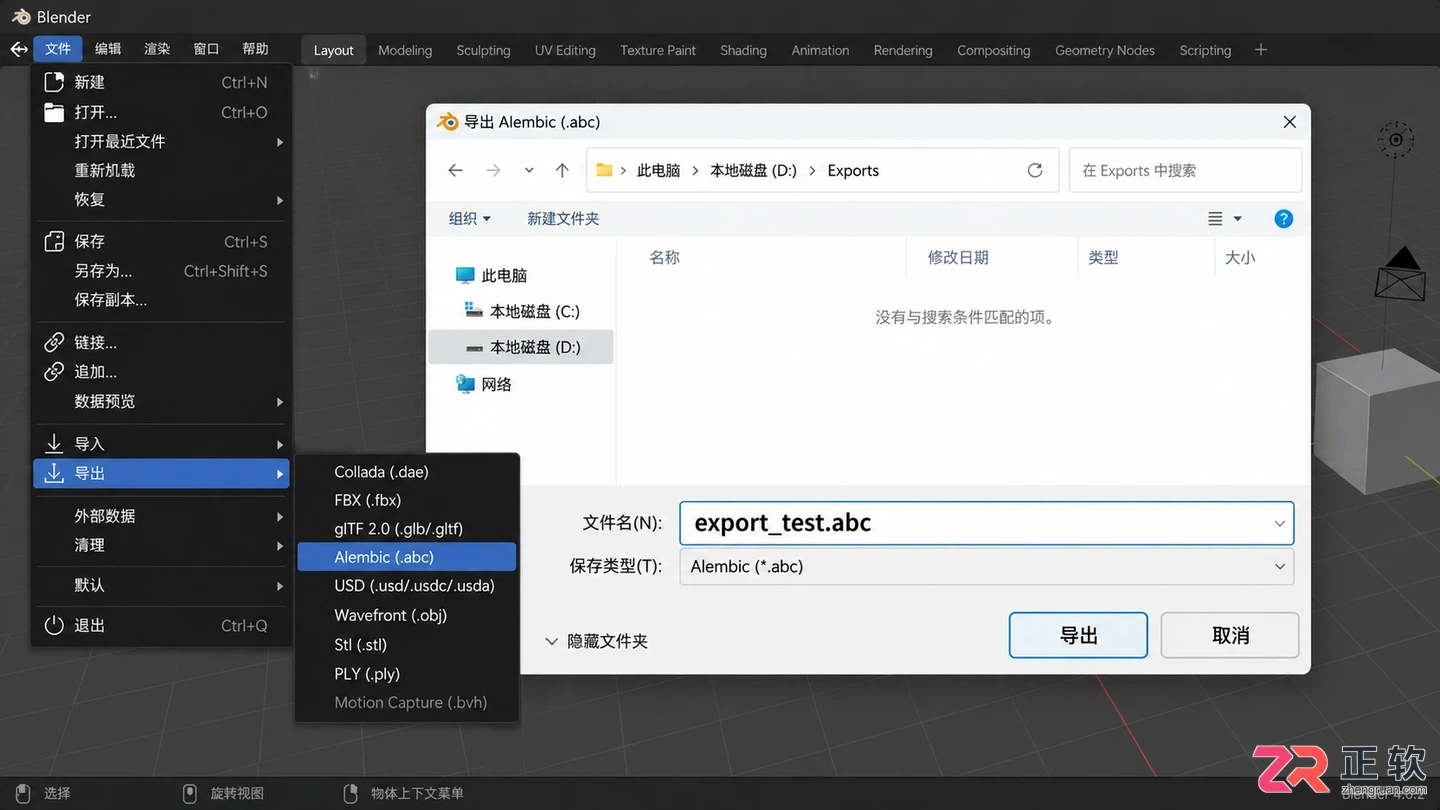Image resolution: width=1440 pixels, height=810 pixels.
Task: Switch to the Sculpting workspace tab
Action: coord(483,50)
